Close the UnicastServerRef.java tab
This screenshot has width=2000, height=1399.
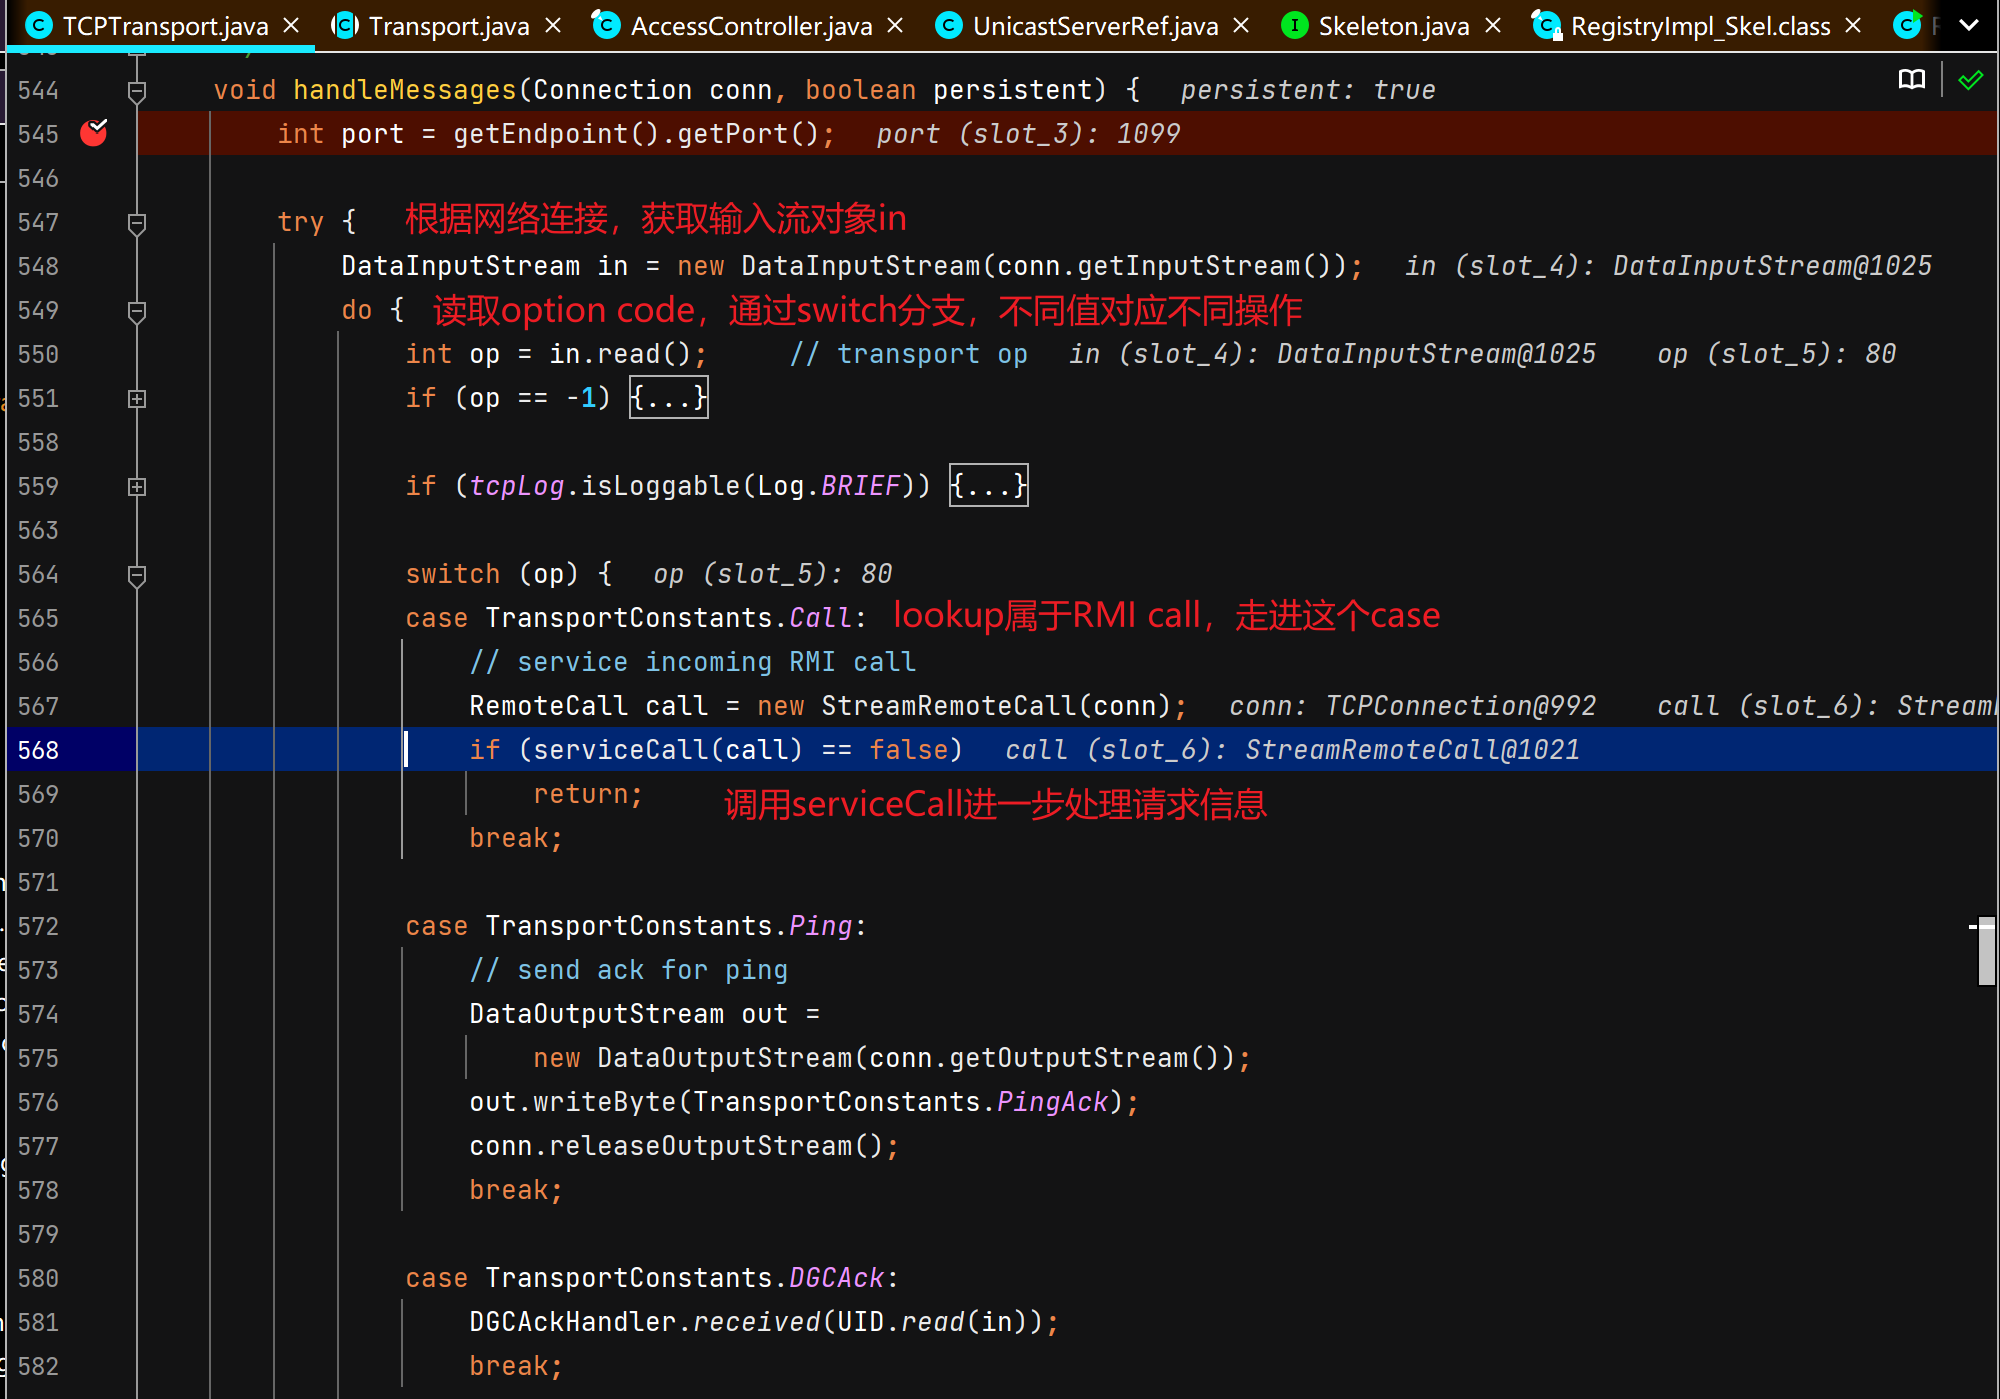coord(1241,25)
